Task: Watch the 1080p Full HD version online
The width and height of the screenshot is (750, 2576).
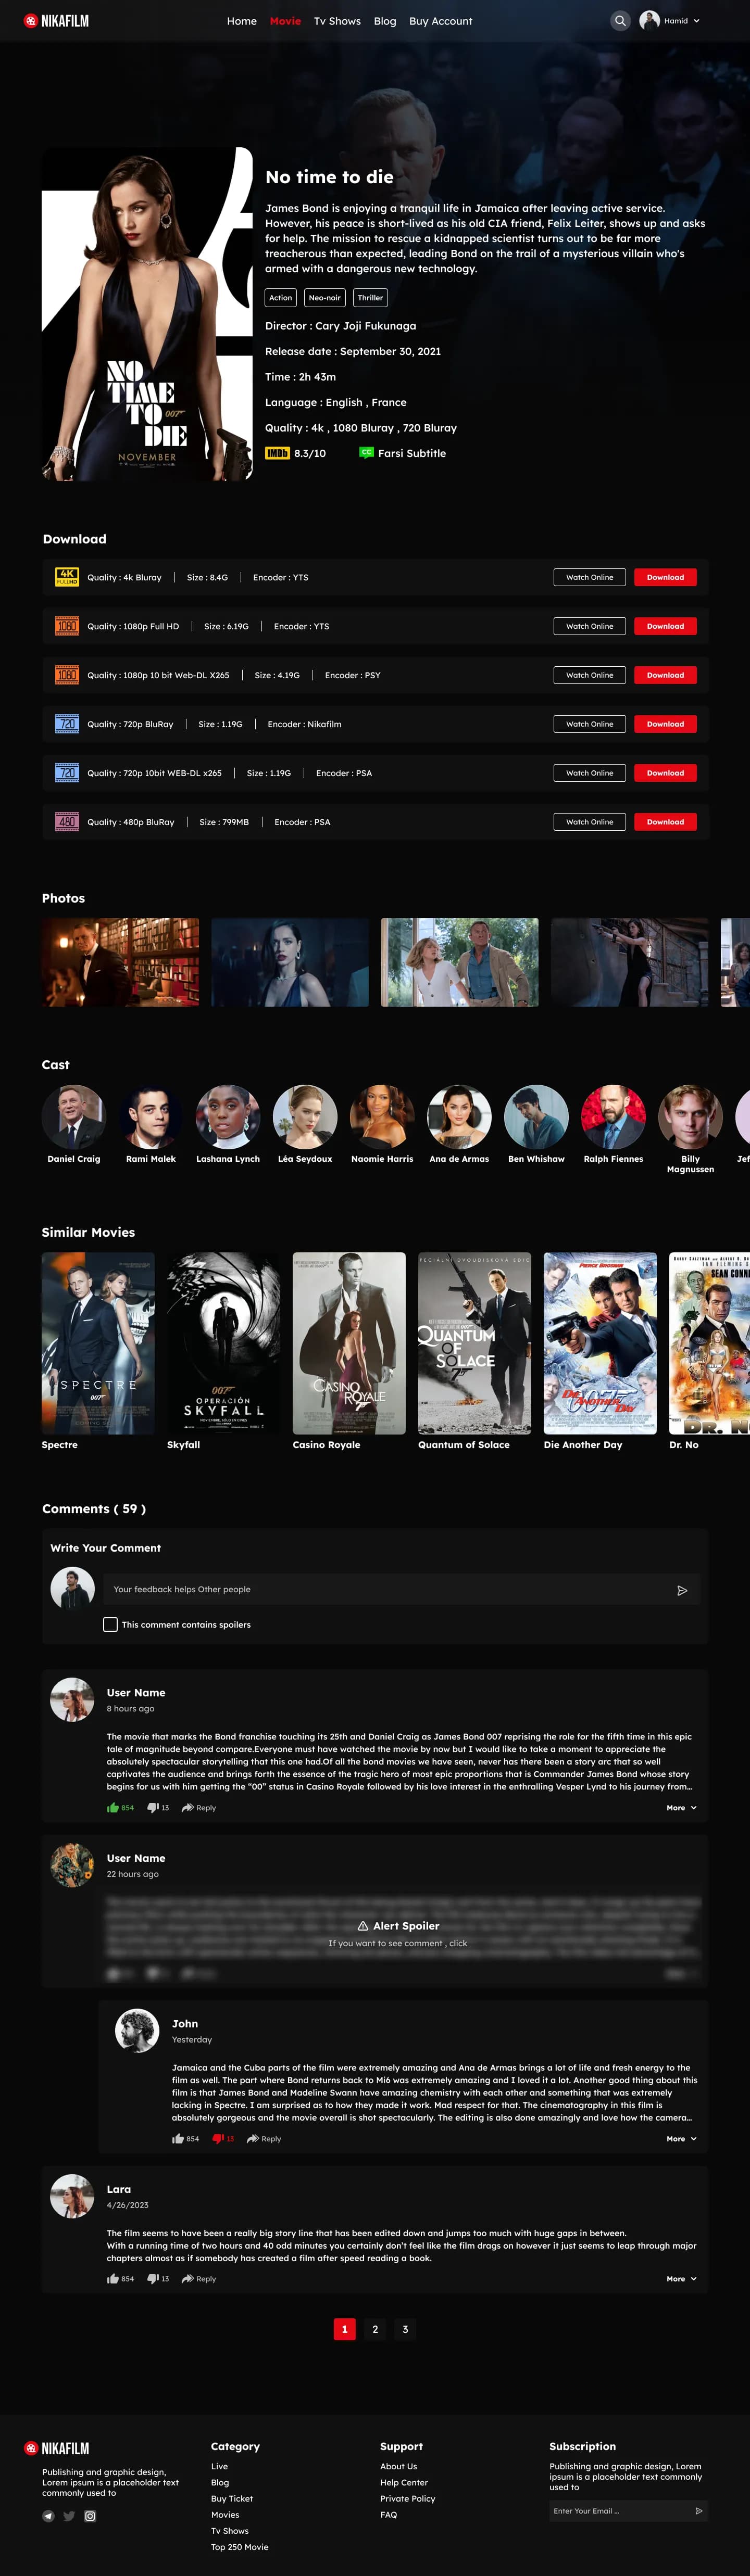Action: pos(590,626)
